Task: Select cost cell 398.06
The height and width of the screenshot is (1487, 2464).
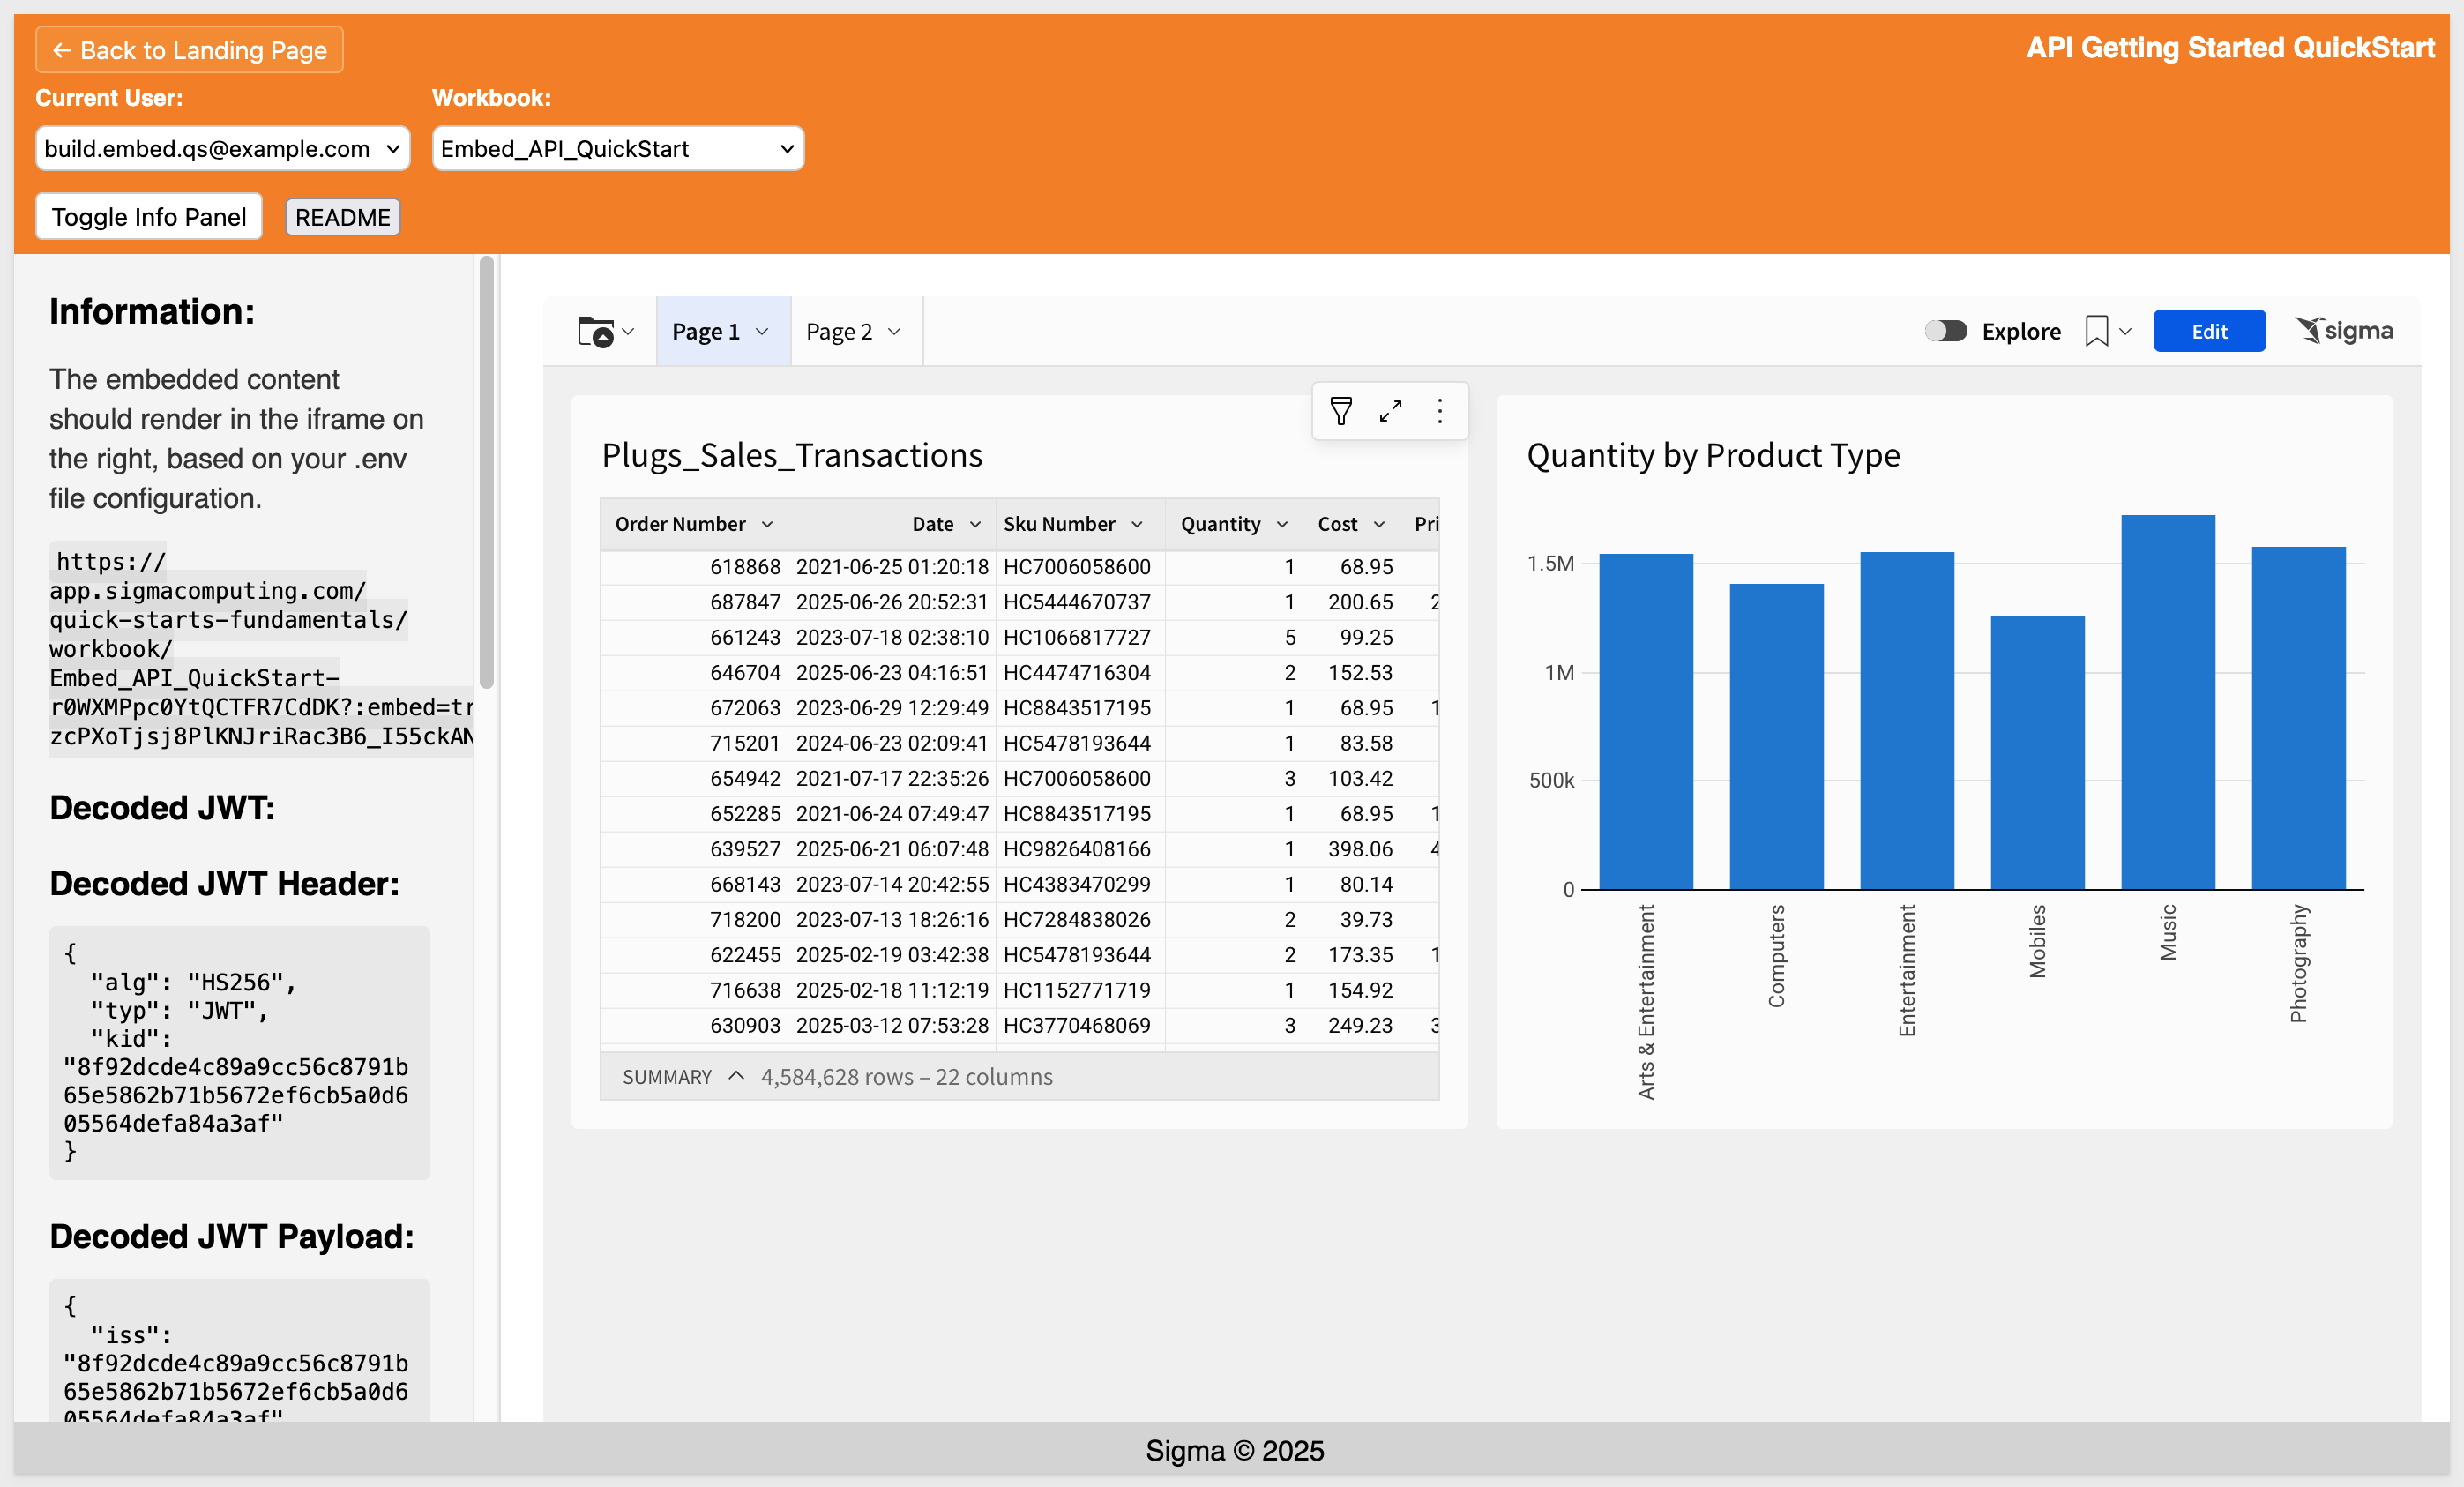Action: point(1352,849)
